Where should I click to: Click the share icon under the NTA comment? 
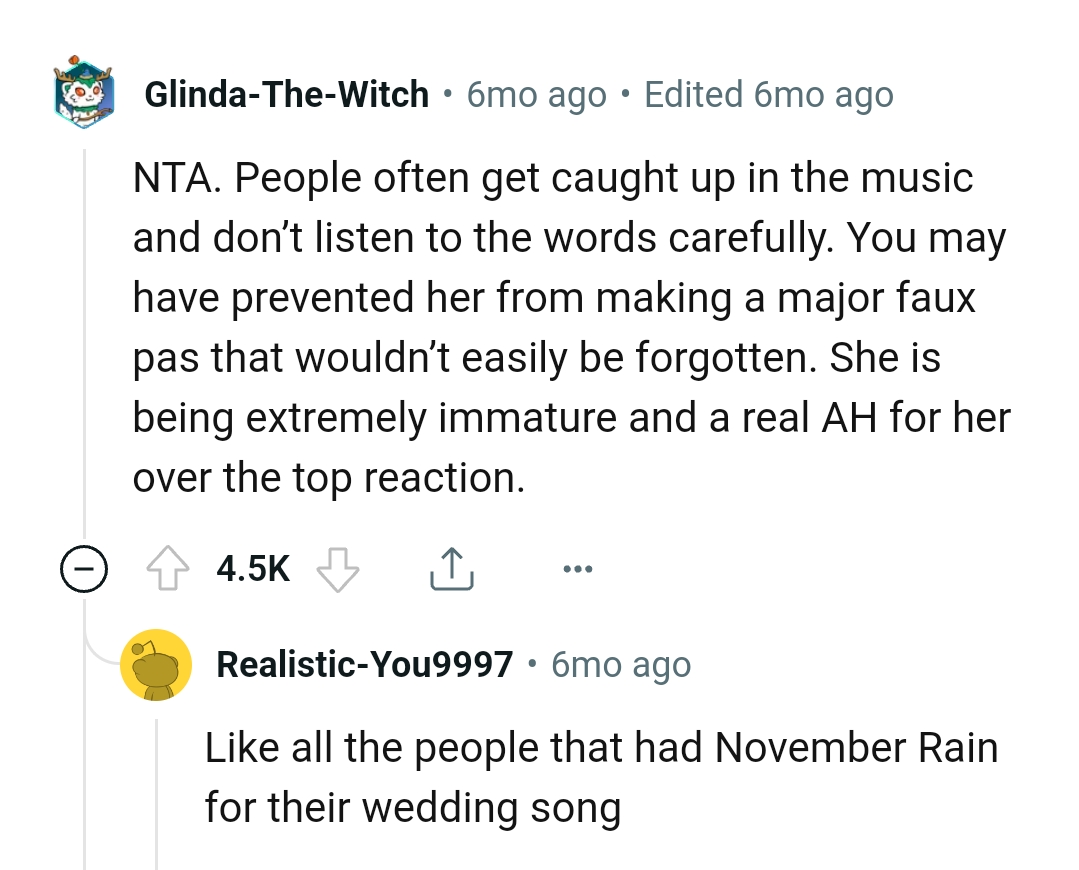click(451, 567)
